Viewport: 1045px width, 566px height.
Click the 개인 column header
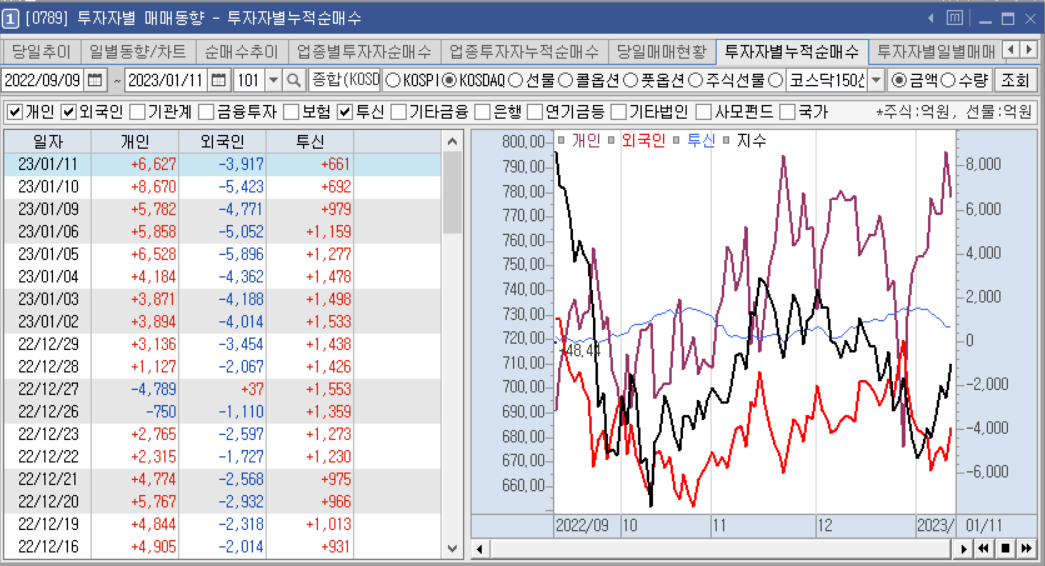tap(135, 141)
